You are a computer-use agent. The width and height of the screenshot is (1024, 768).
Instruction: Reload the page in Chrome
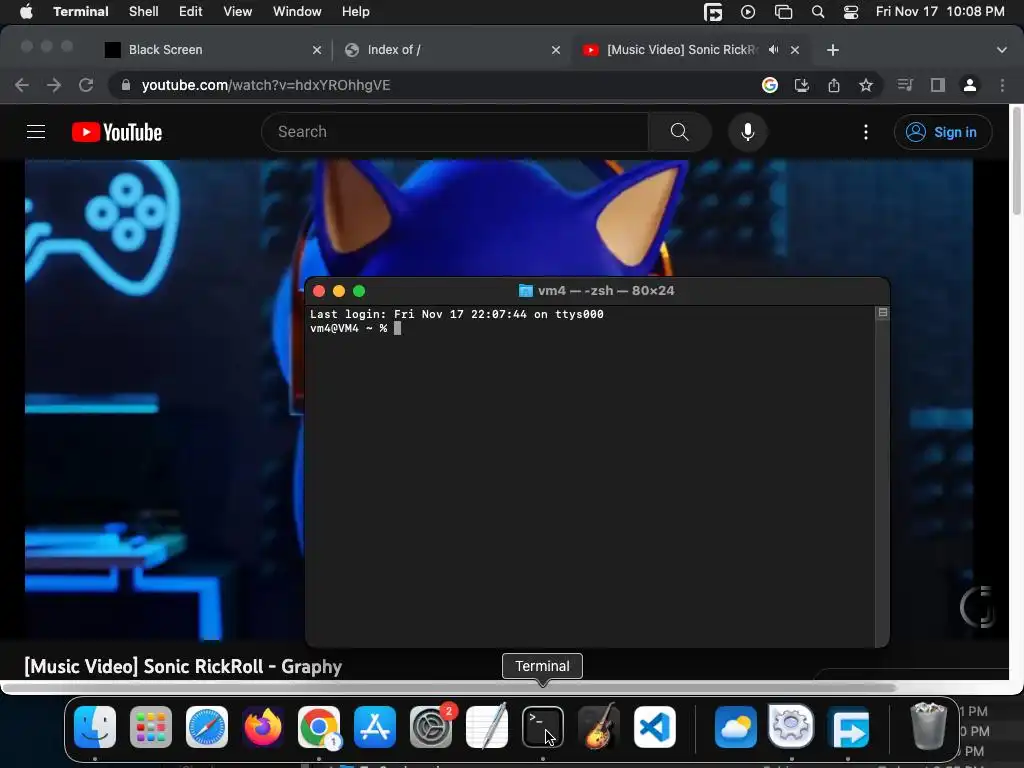pyautogui.click(x=86, y=85)
